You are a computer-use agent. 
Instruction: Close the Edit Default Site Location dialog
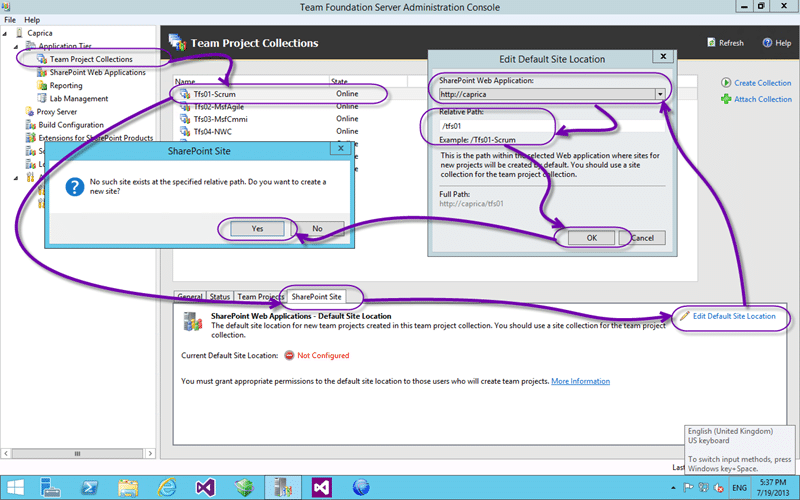663,57
